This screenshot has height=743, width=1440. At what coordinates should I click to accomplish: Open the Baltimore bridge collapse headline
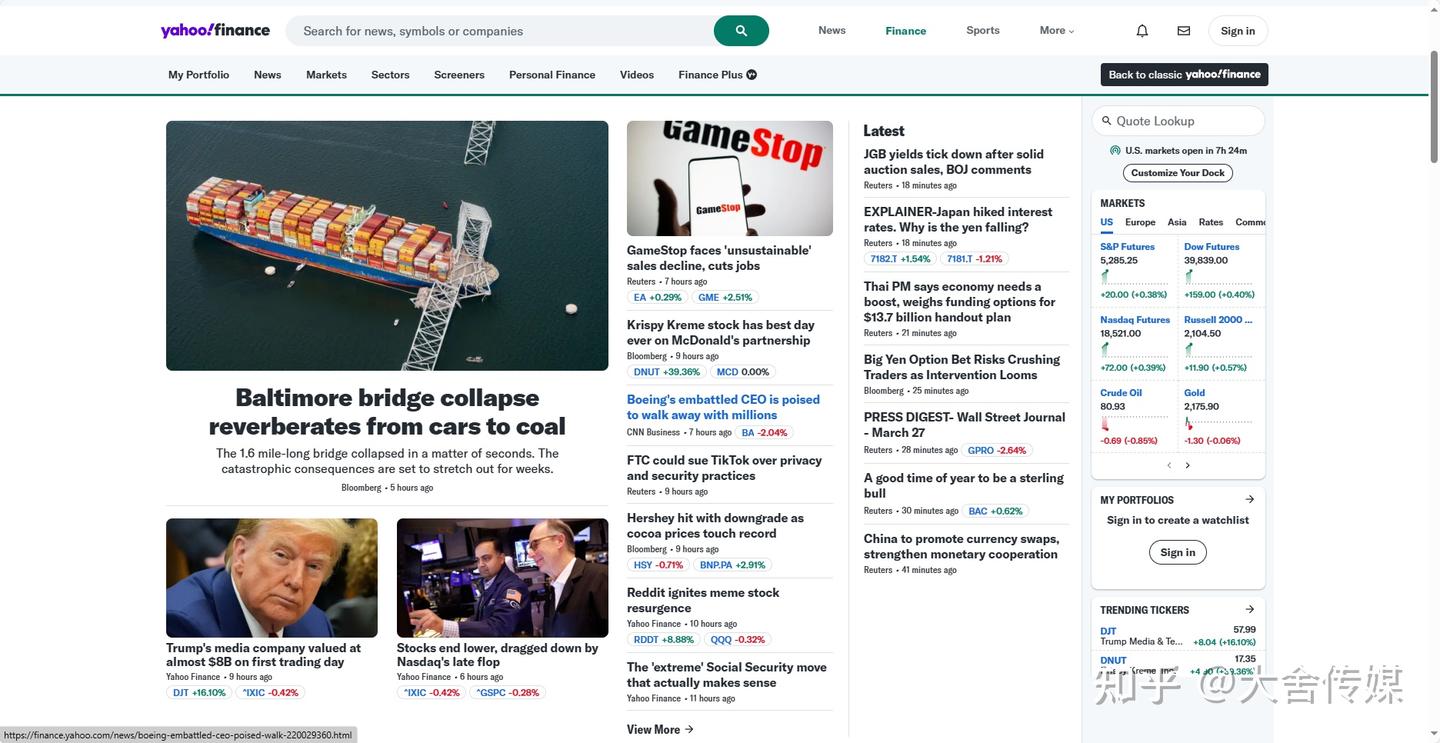(387, 412)
